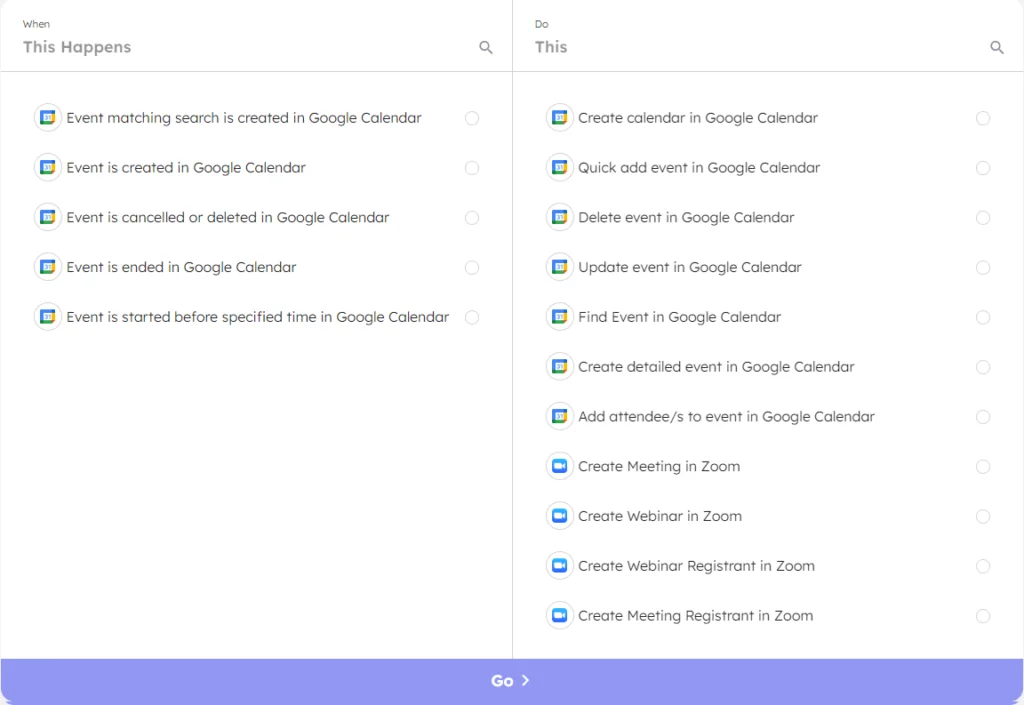Image resolution: width=1024 pixels, height=705 pixels.
Task: Click Google Calendar icon beside Event is created
Action: click(47, 168)
